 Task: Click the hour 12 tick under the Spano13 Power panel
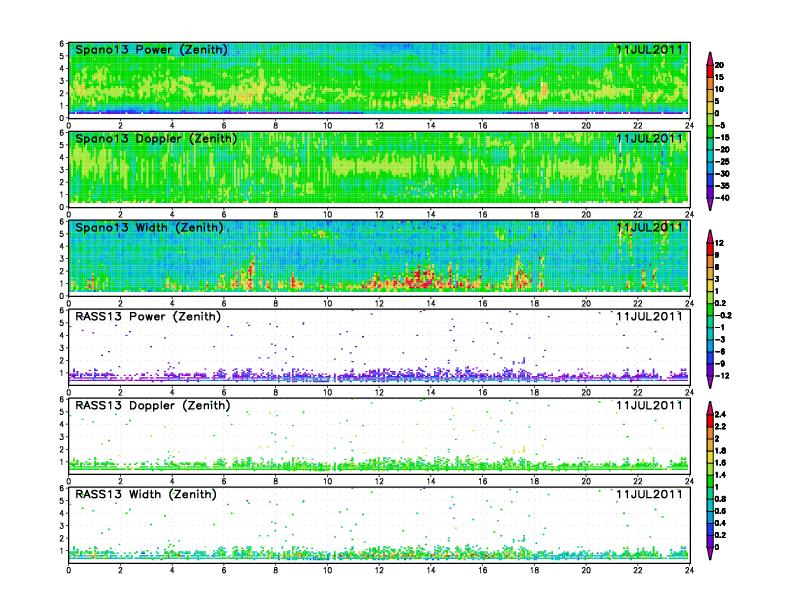[379, 126]
